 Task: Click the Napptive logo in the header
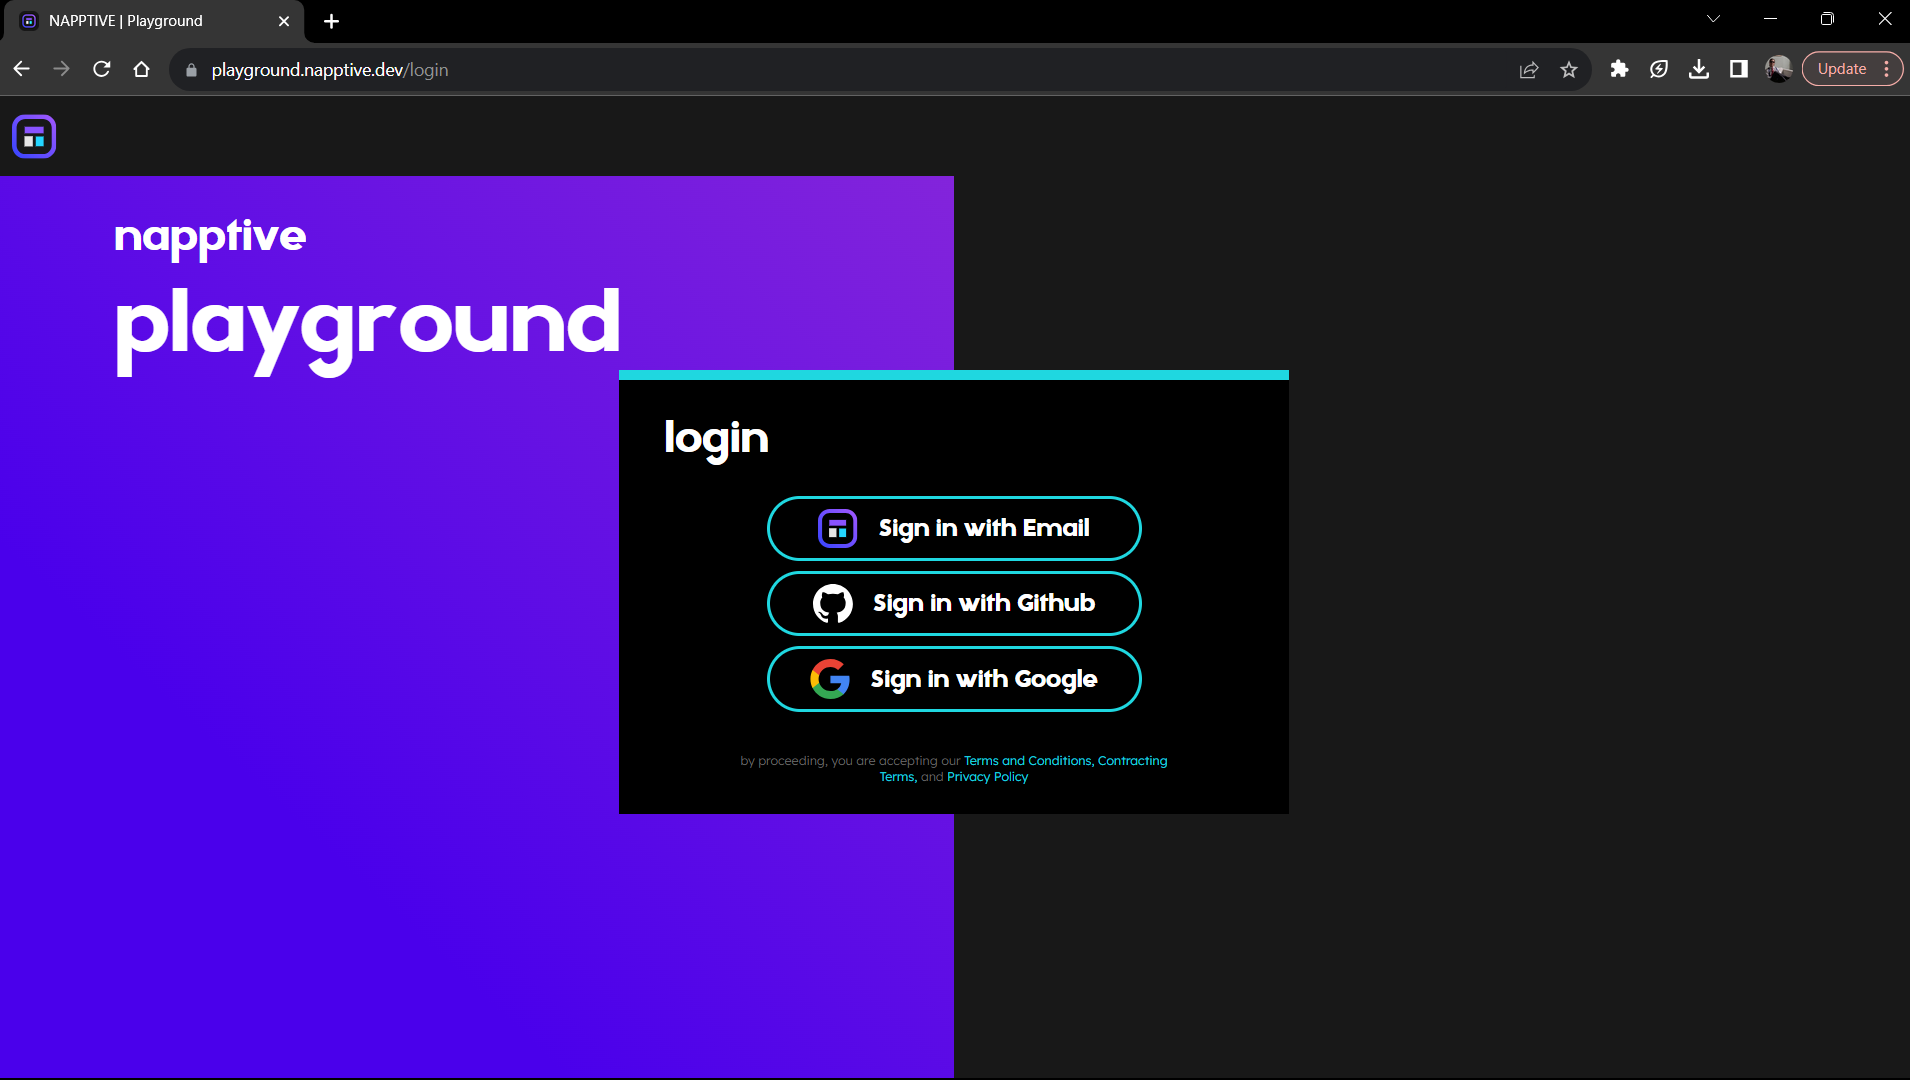[34, 137]
